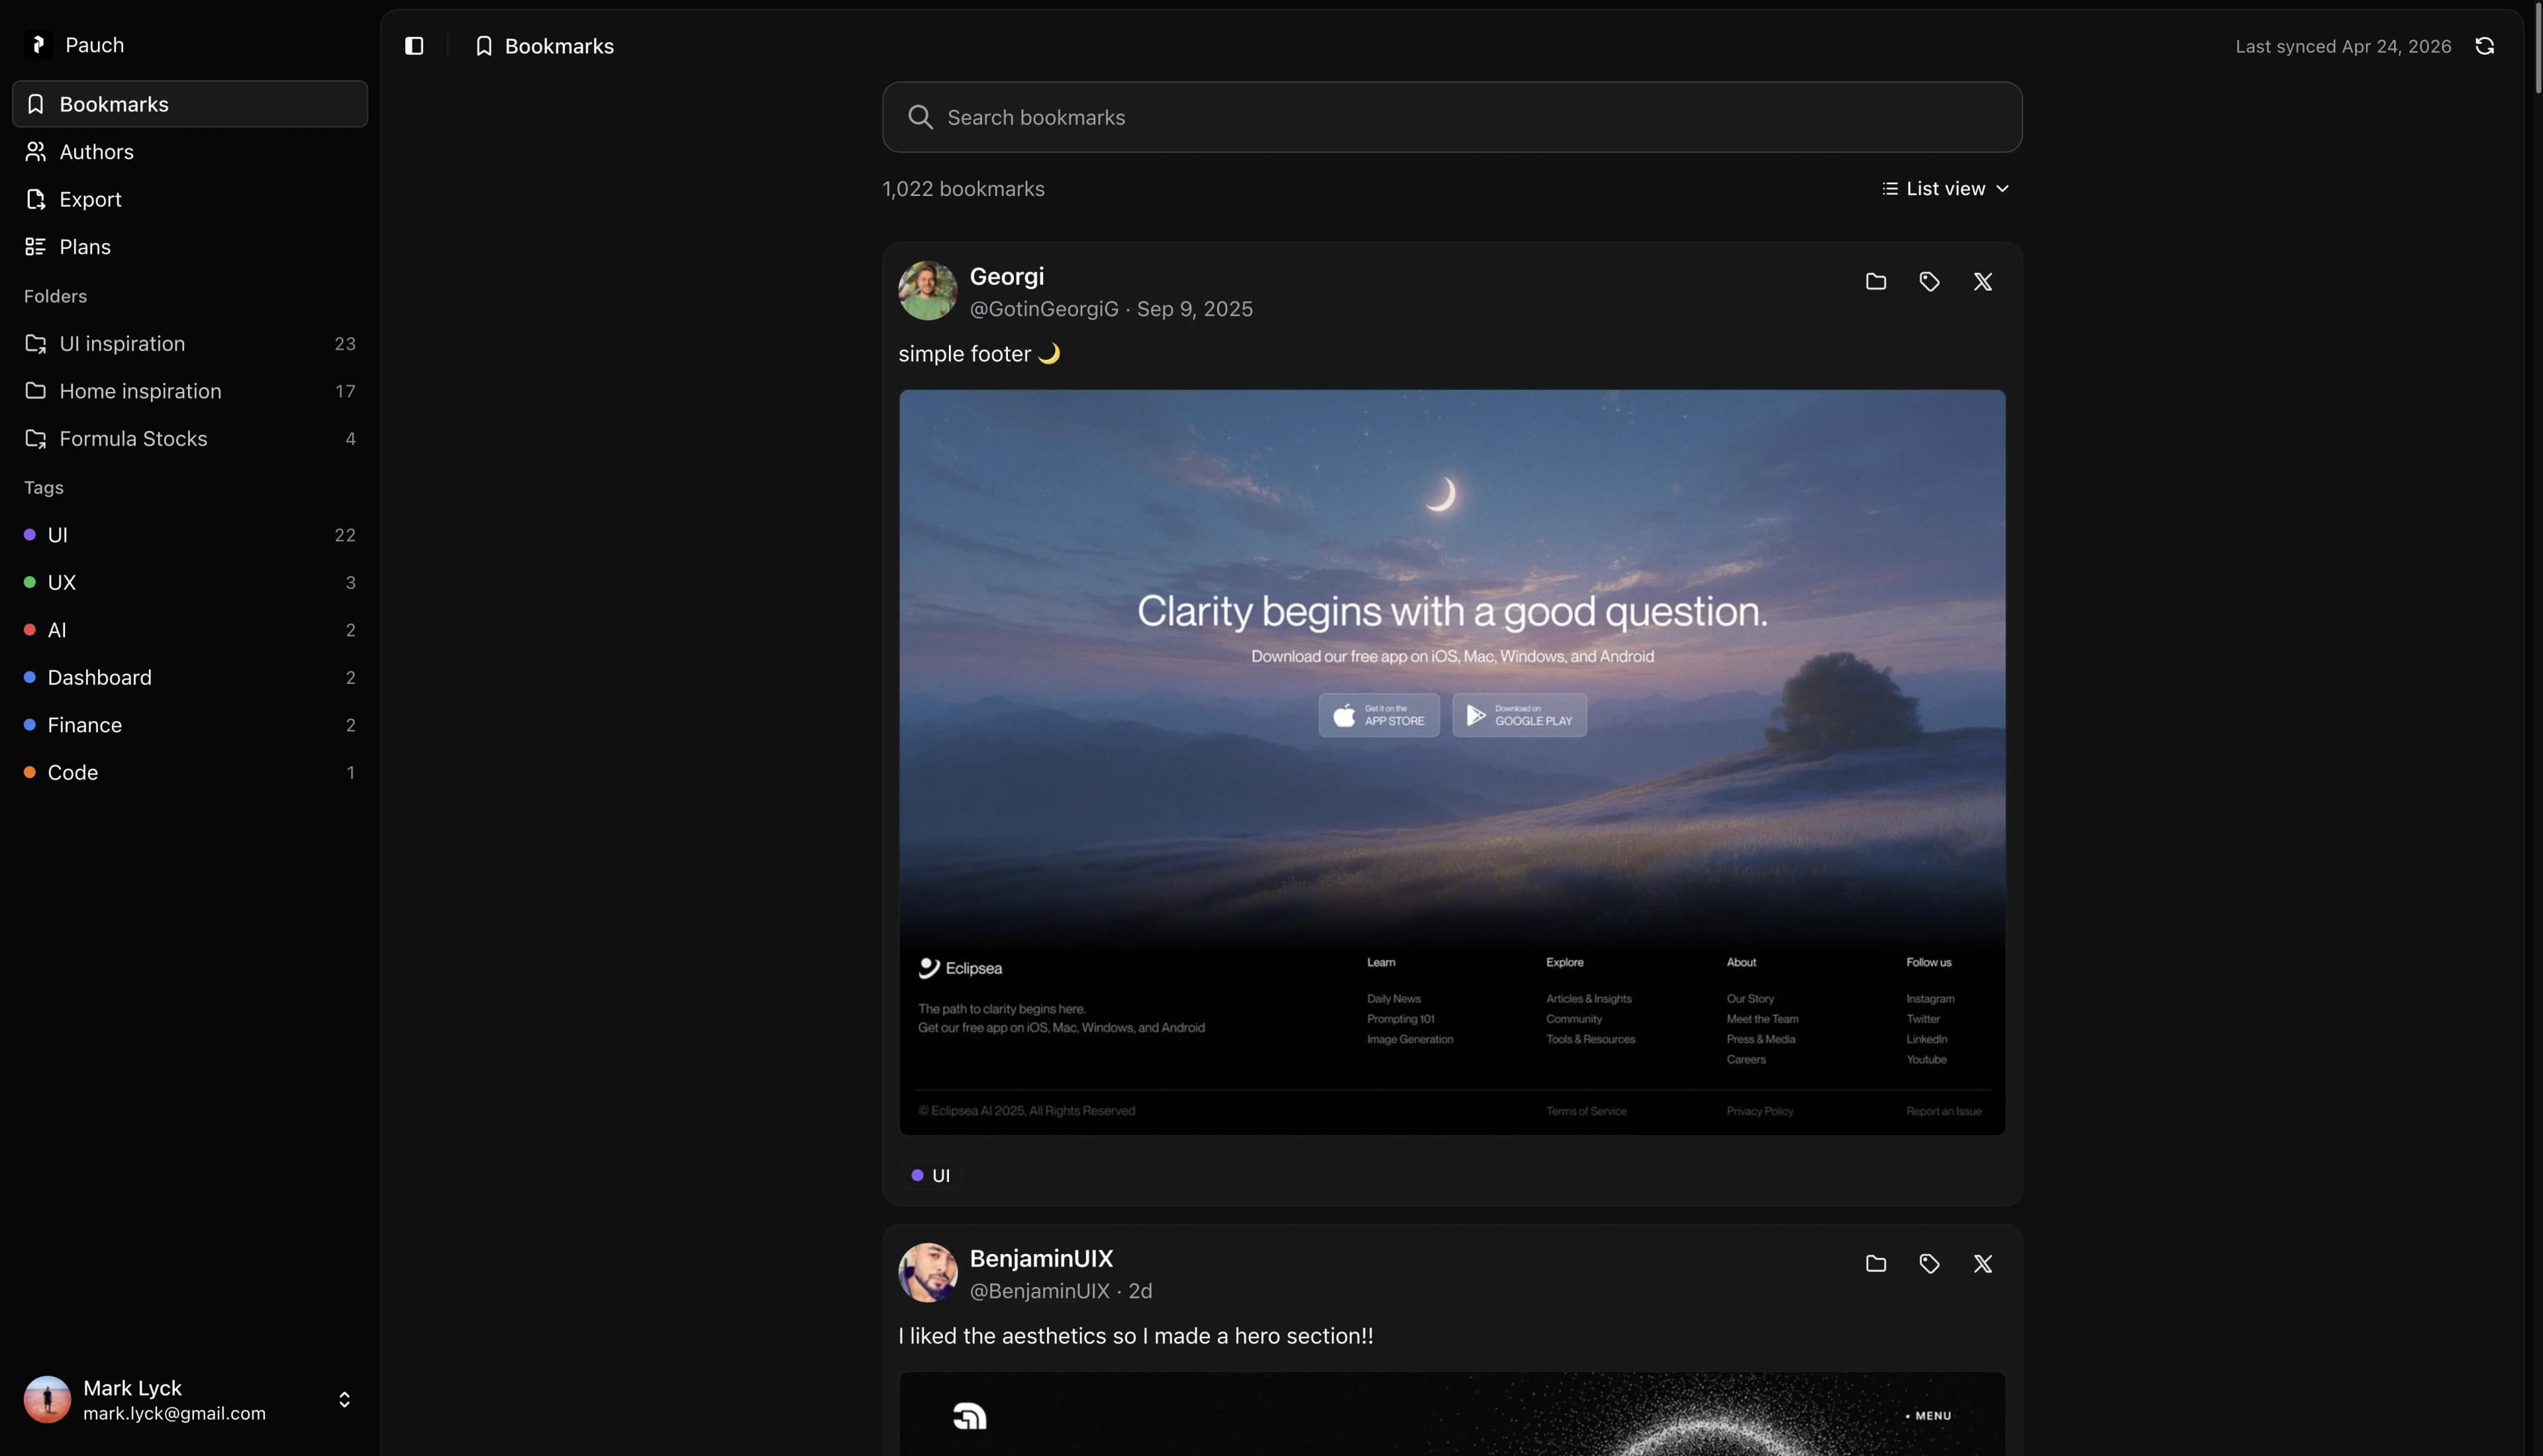Click the mark.lyck@gmail.com email
This screenshot has width=2543, height=1456.
(174, 1413)
